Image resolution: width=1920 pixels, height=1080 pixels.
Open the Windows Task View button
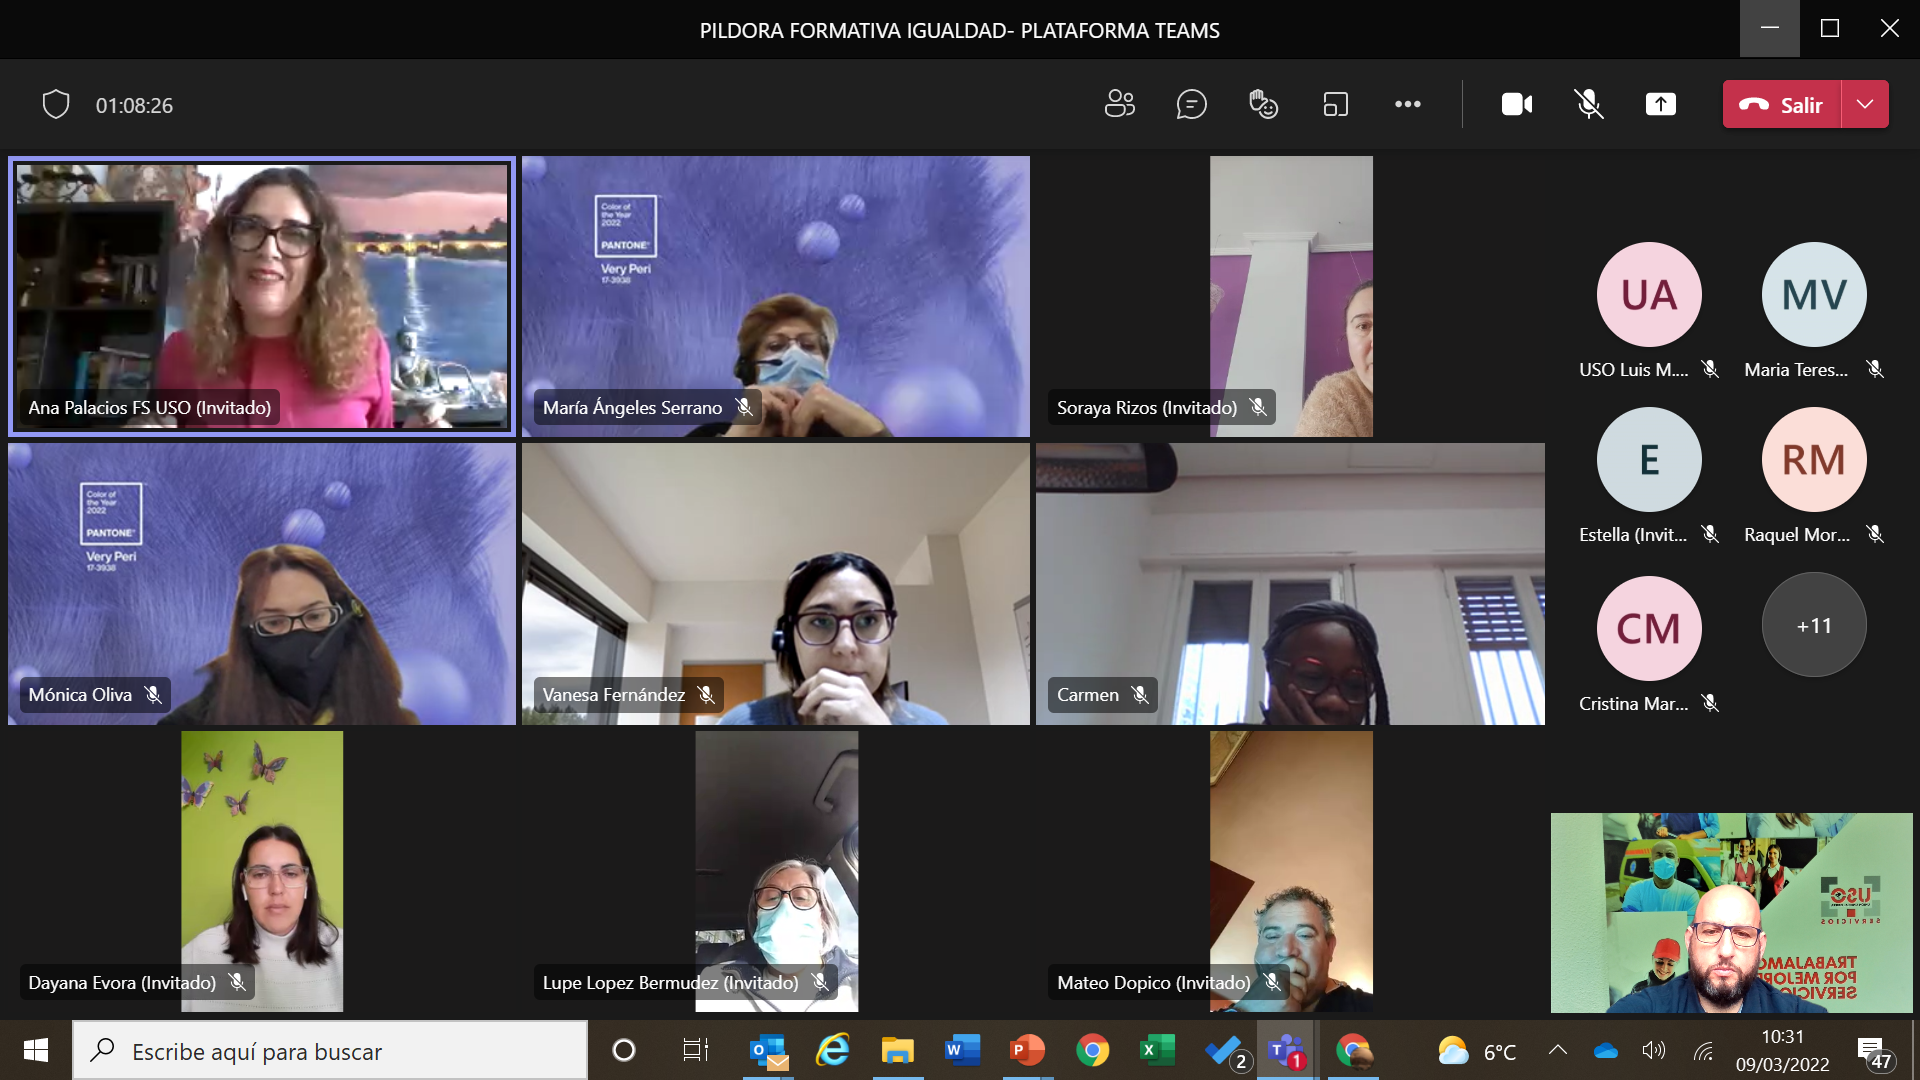pyautogui.click(x=695, y=1051)
